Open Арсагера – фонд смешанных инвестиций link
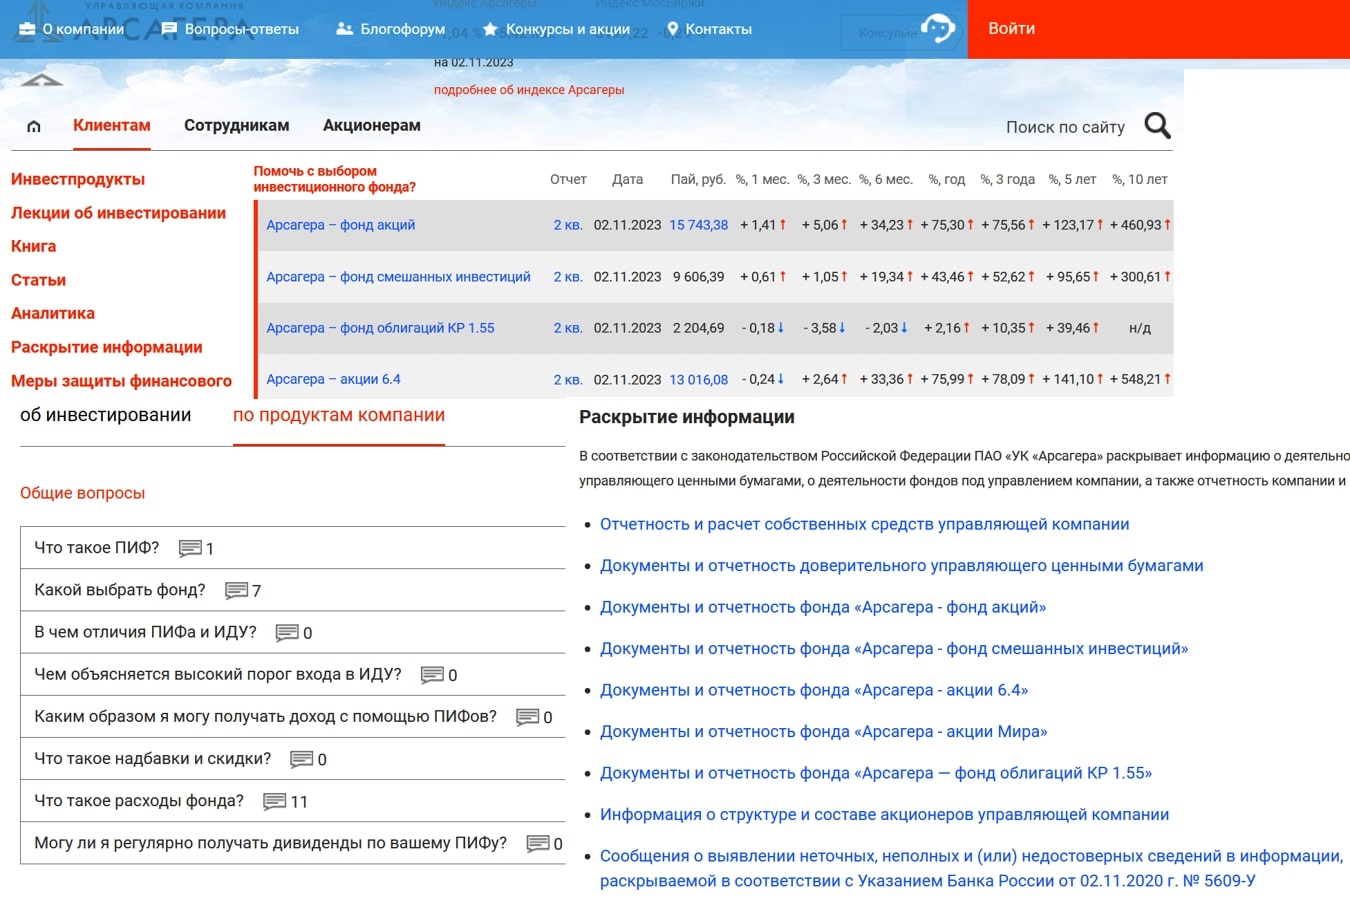Viewport: 1350px width, 900px height. 398,277
